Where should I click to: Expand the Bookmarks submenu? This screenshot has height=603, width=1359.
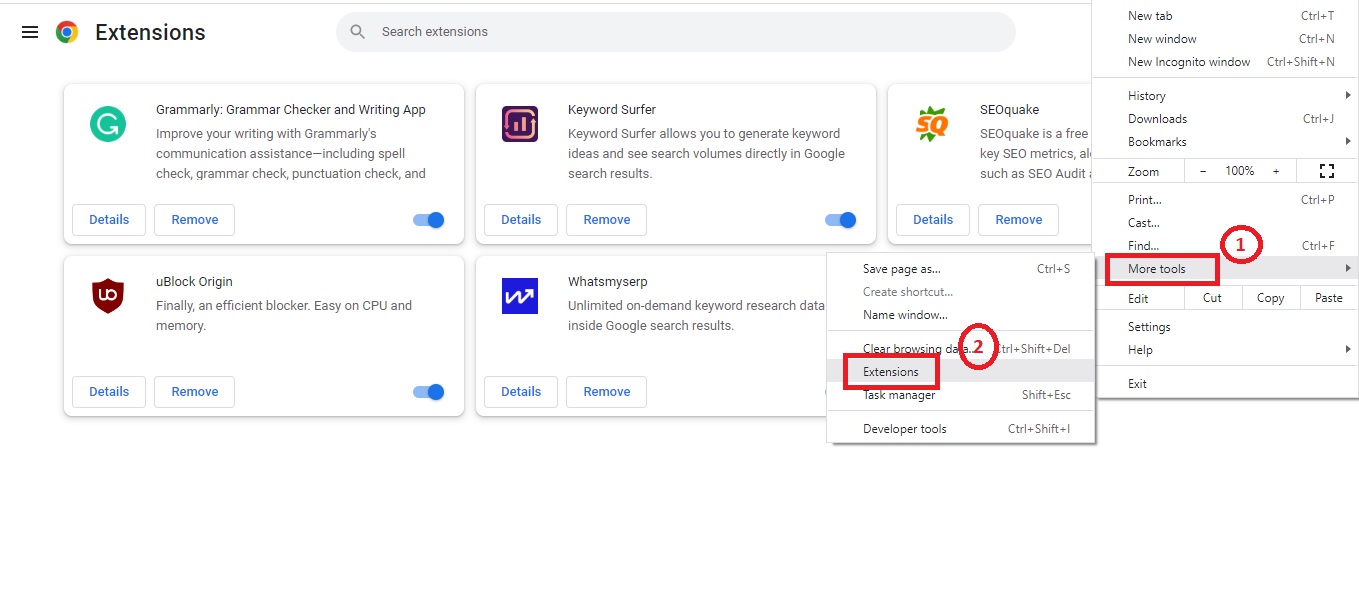pos(1228,142)
